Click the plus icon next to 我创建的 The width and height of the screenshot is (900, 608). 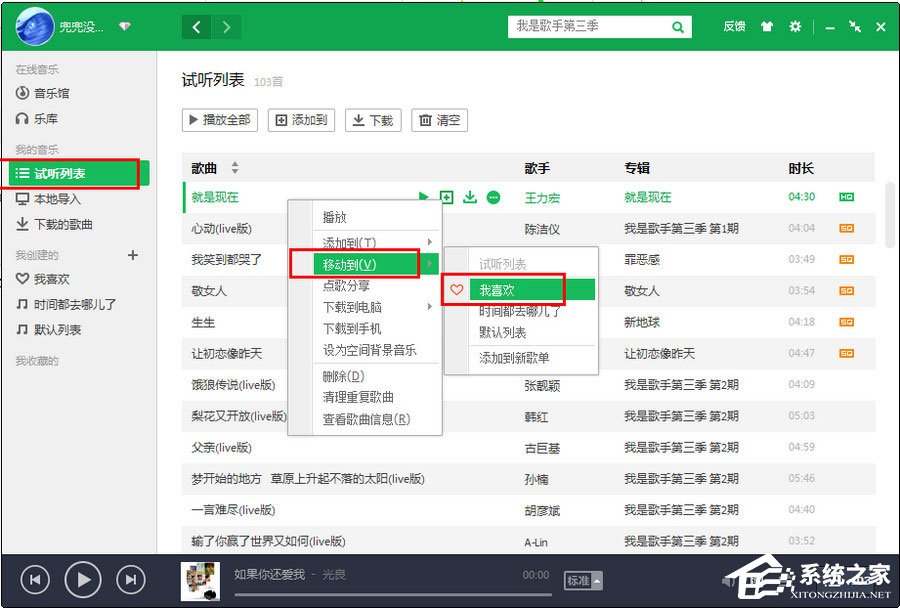(x=132, y=255)
